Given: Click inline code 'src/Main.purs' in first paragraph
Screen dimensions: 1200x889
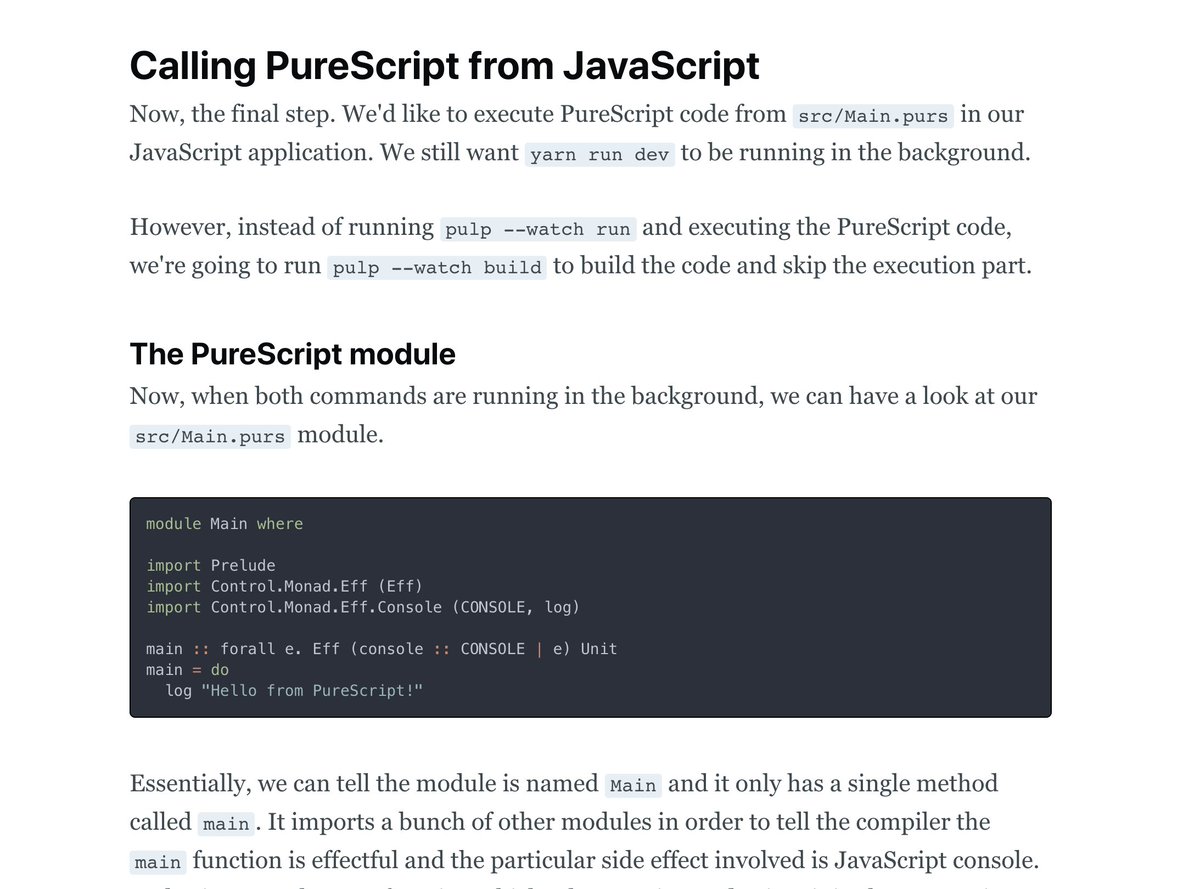Looking at the screenshot, I should coord(873,116).
